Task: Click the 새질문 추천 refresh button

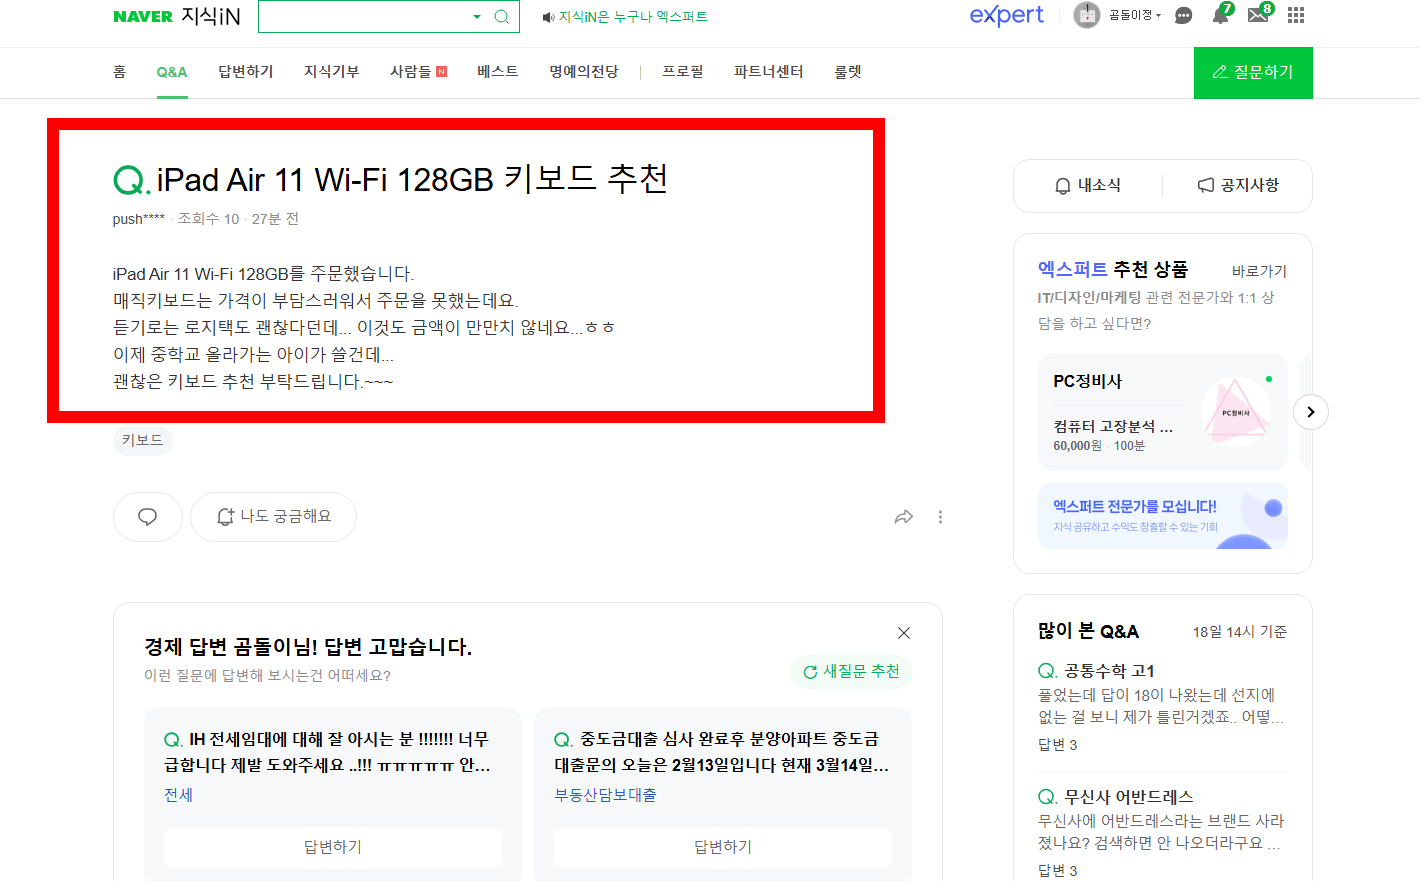Action: tap(851, 671)
